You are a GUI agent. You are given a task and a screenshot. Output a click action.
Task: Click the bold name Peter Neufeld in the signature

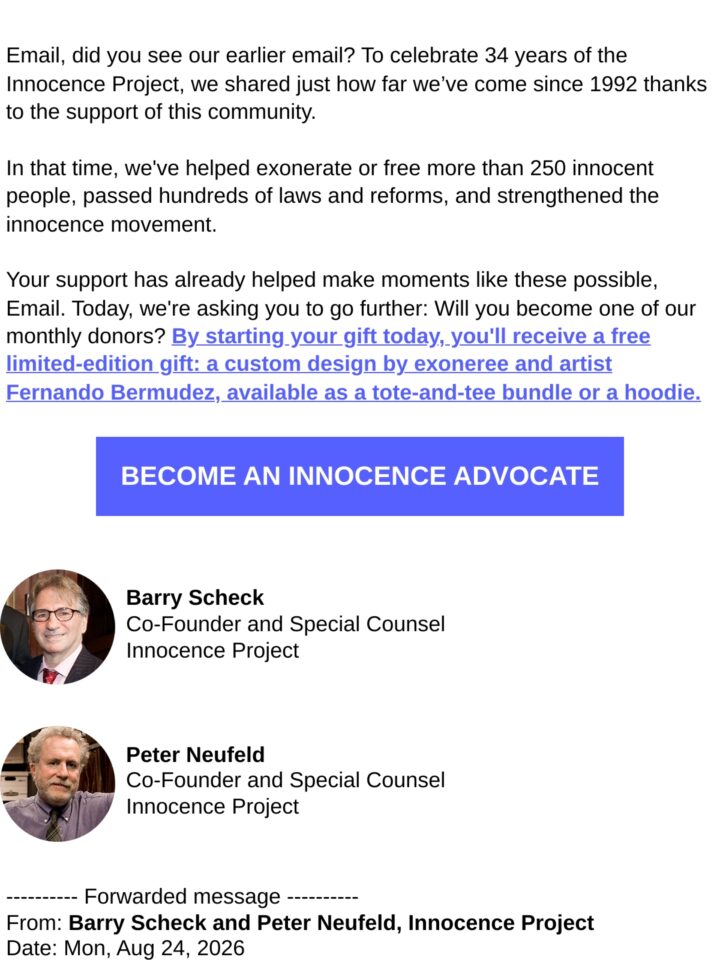pos(195,754)
